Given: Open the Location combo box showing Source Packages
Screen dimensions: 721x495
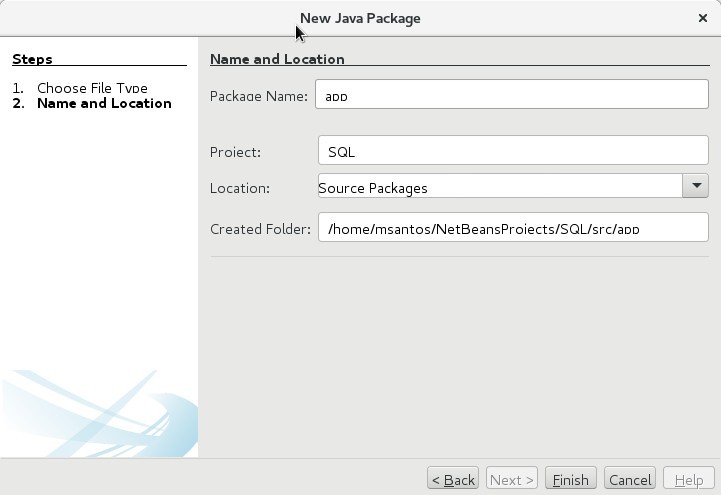Looking at the screenshot, I should [499, 187].
